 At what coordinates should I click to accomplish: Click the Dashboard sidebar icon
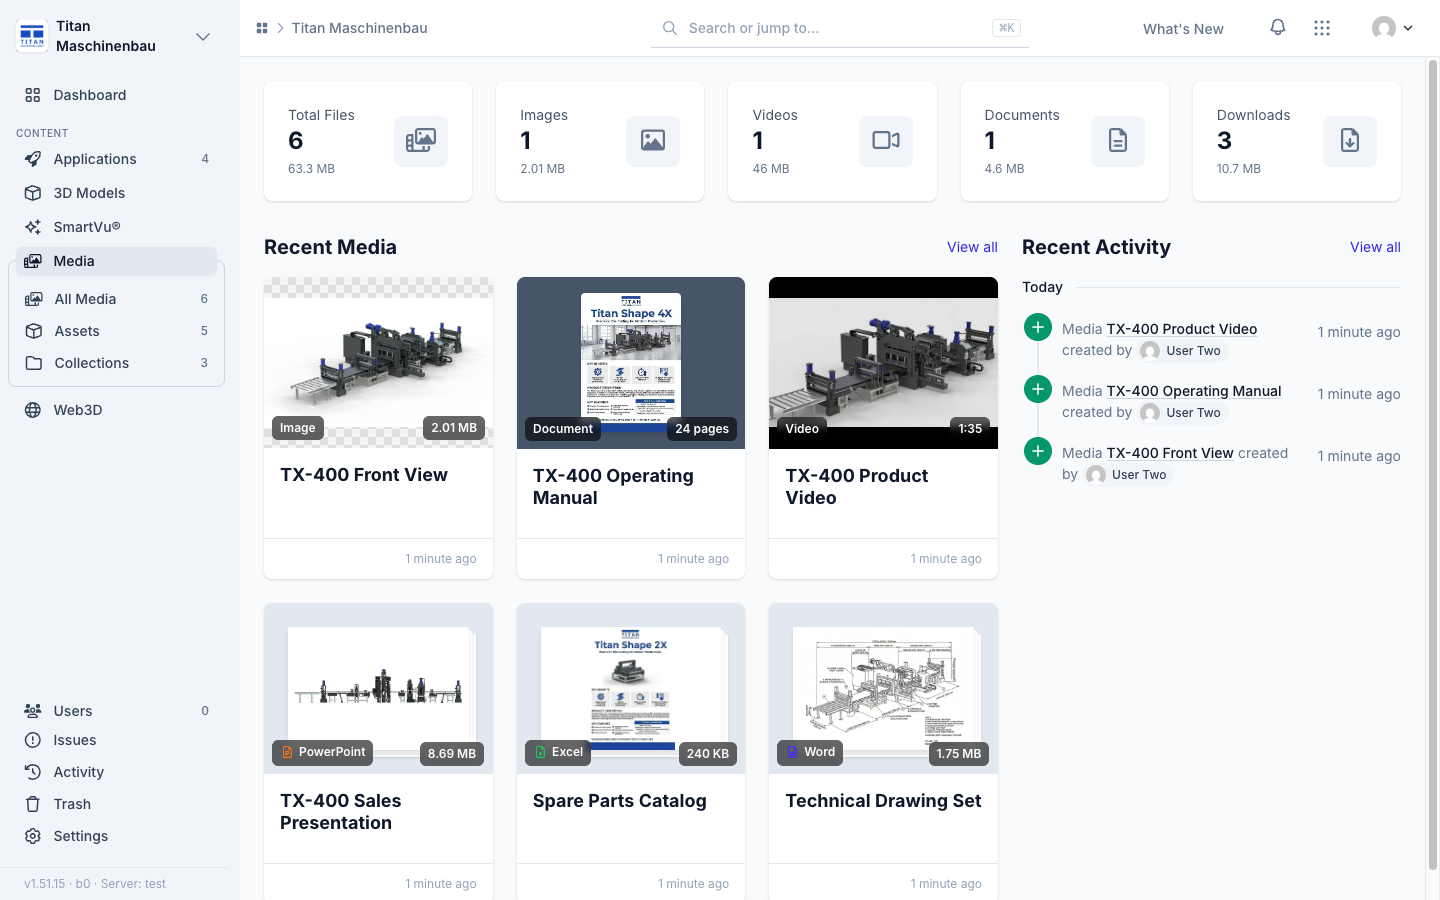tap(33, 95)
